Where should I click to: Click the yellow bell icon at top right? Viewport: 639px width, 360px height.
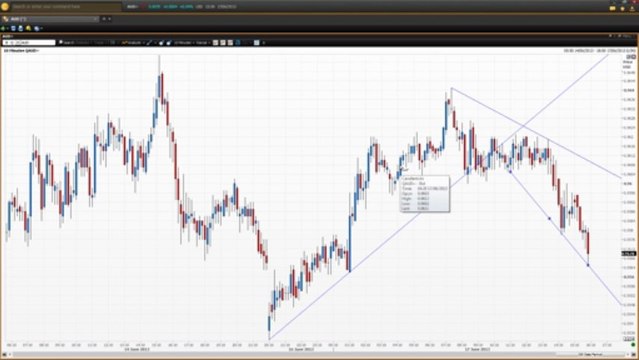[x=622, y=8]
